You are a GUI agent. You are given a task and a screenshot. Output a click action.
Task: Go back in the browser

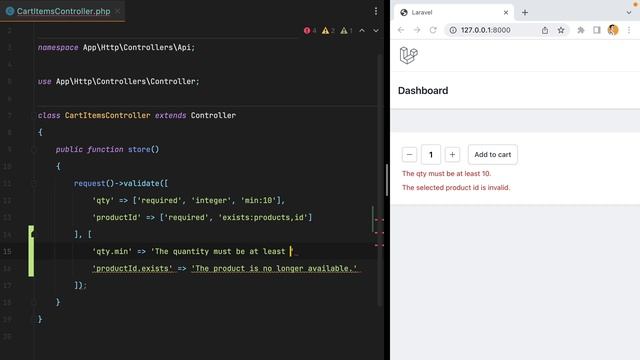click(x=401, y=30)
